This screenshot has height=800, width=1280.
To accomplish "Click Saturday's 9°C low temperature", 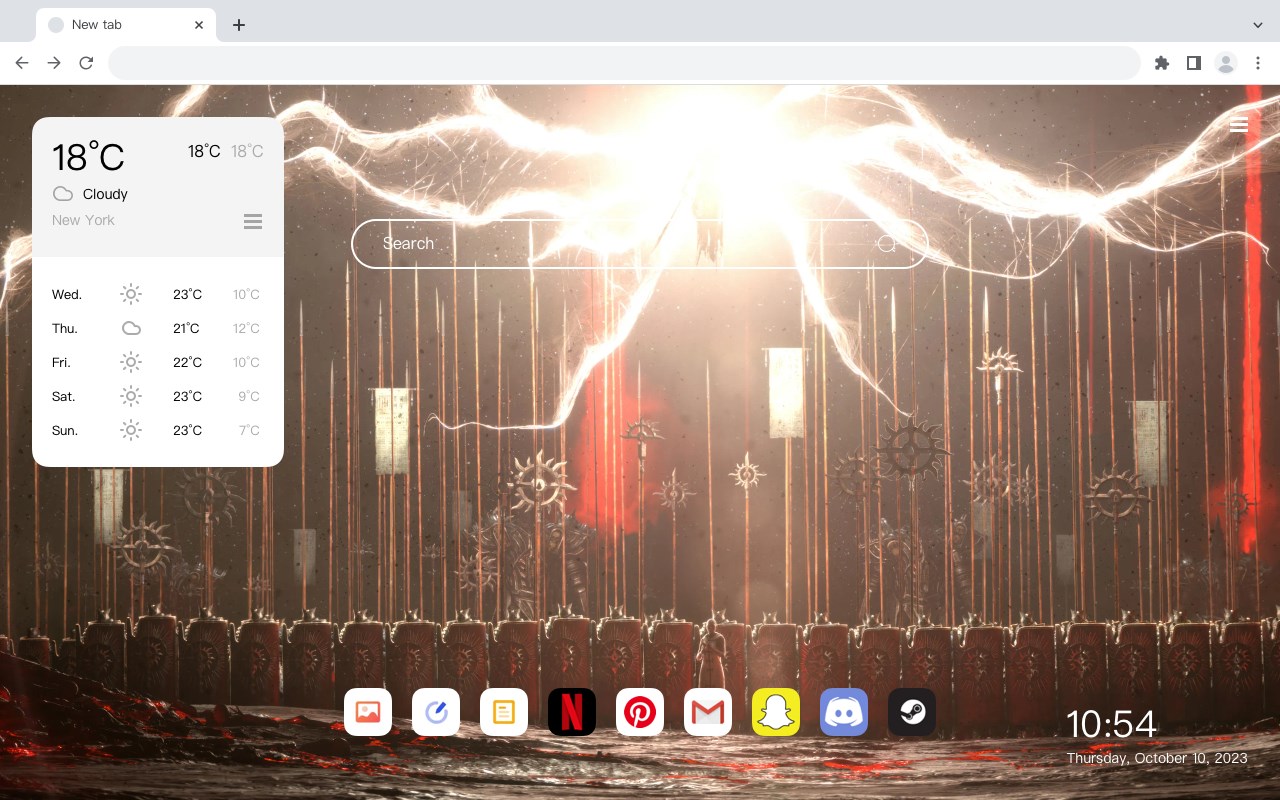I will (x=249, y=396).
